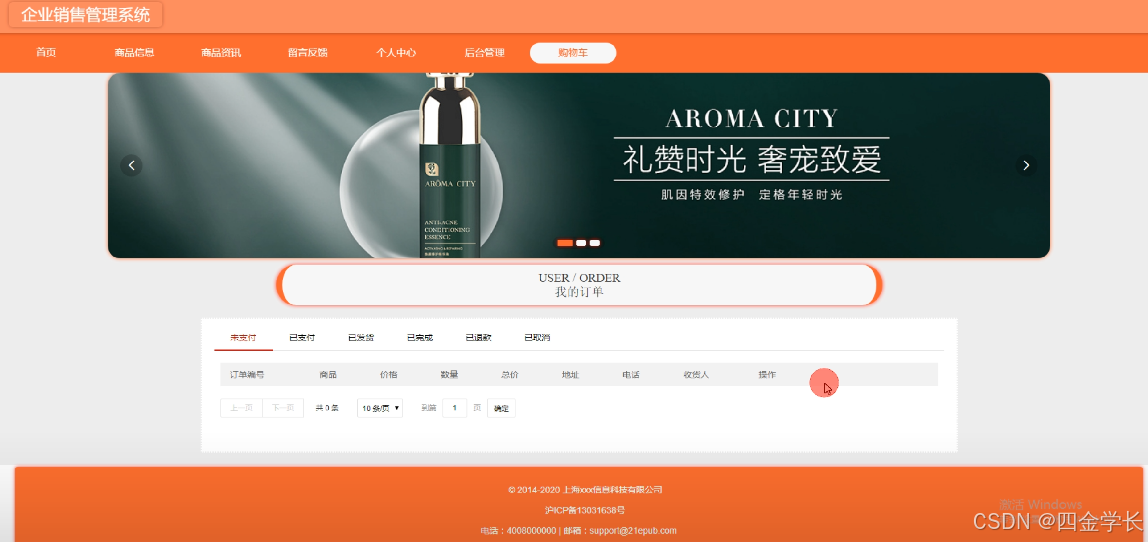Select the second carousel indicator dot

581,242
